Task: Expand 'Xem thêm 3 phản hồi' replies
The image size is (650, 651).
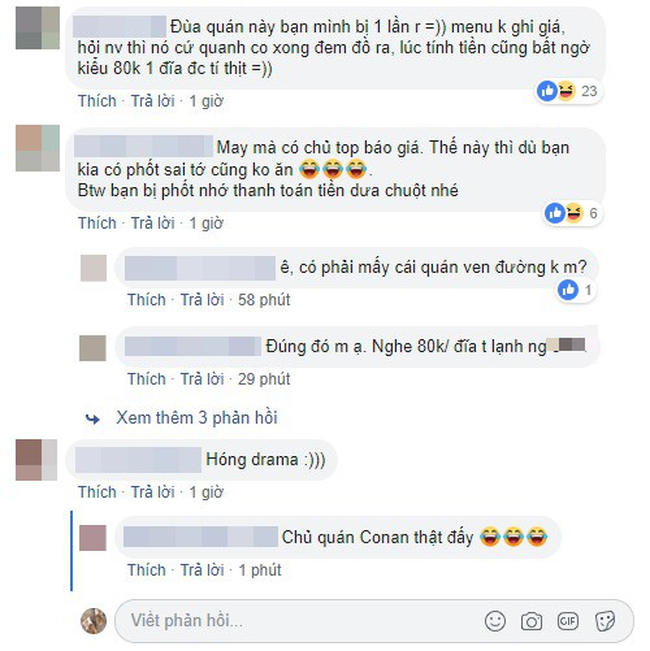Action: pyautogui.click(x=197, y=418)
